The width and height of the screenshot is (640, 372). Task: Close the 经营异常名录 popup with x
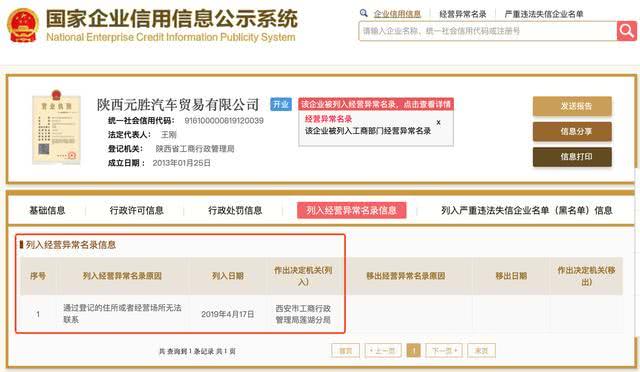pyautogui.click(x=438, y=122)
